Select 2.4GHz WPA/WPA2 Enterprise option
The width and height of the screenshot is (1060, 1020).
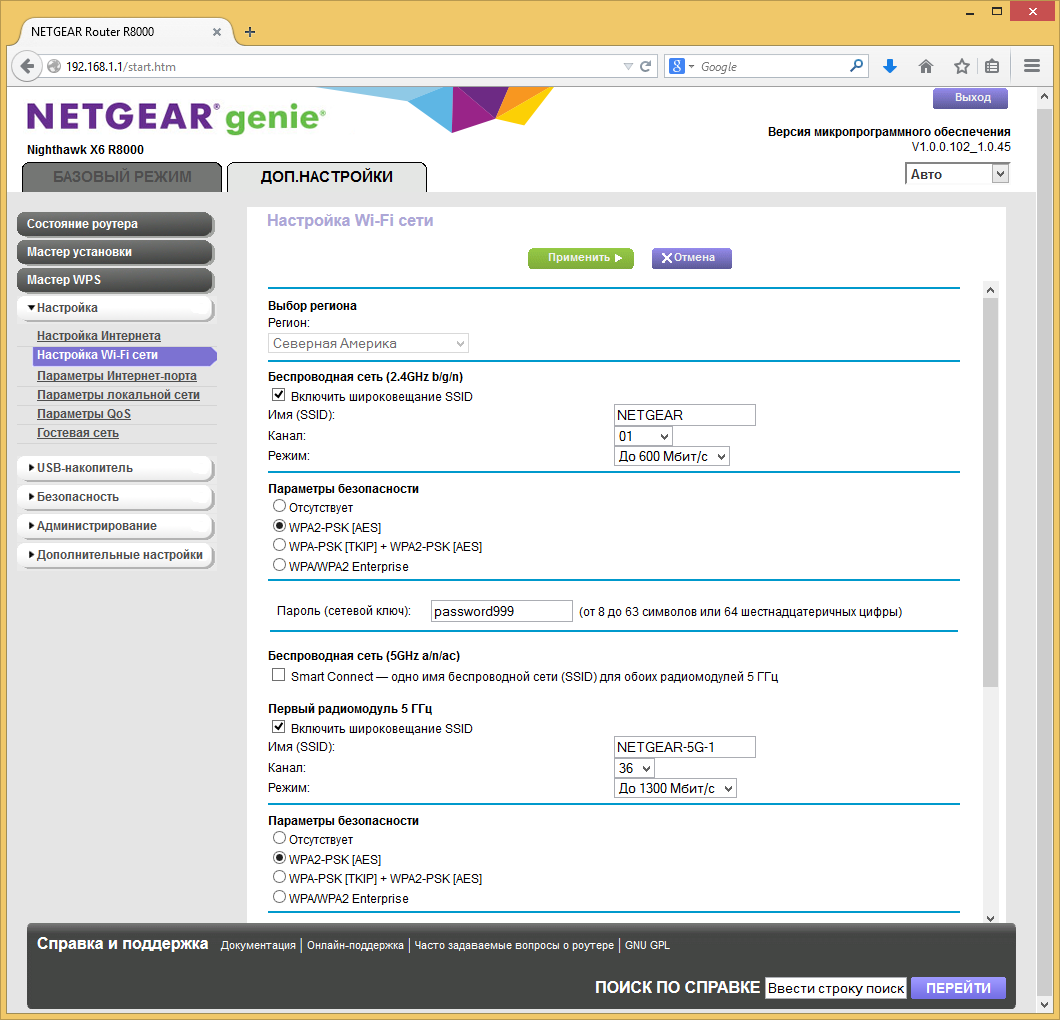tap(279, 565)
